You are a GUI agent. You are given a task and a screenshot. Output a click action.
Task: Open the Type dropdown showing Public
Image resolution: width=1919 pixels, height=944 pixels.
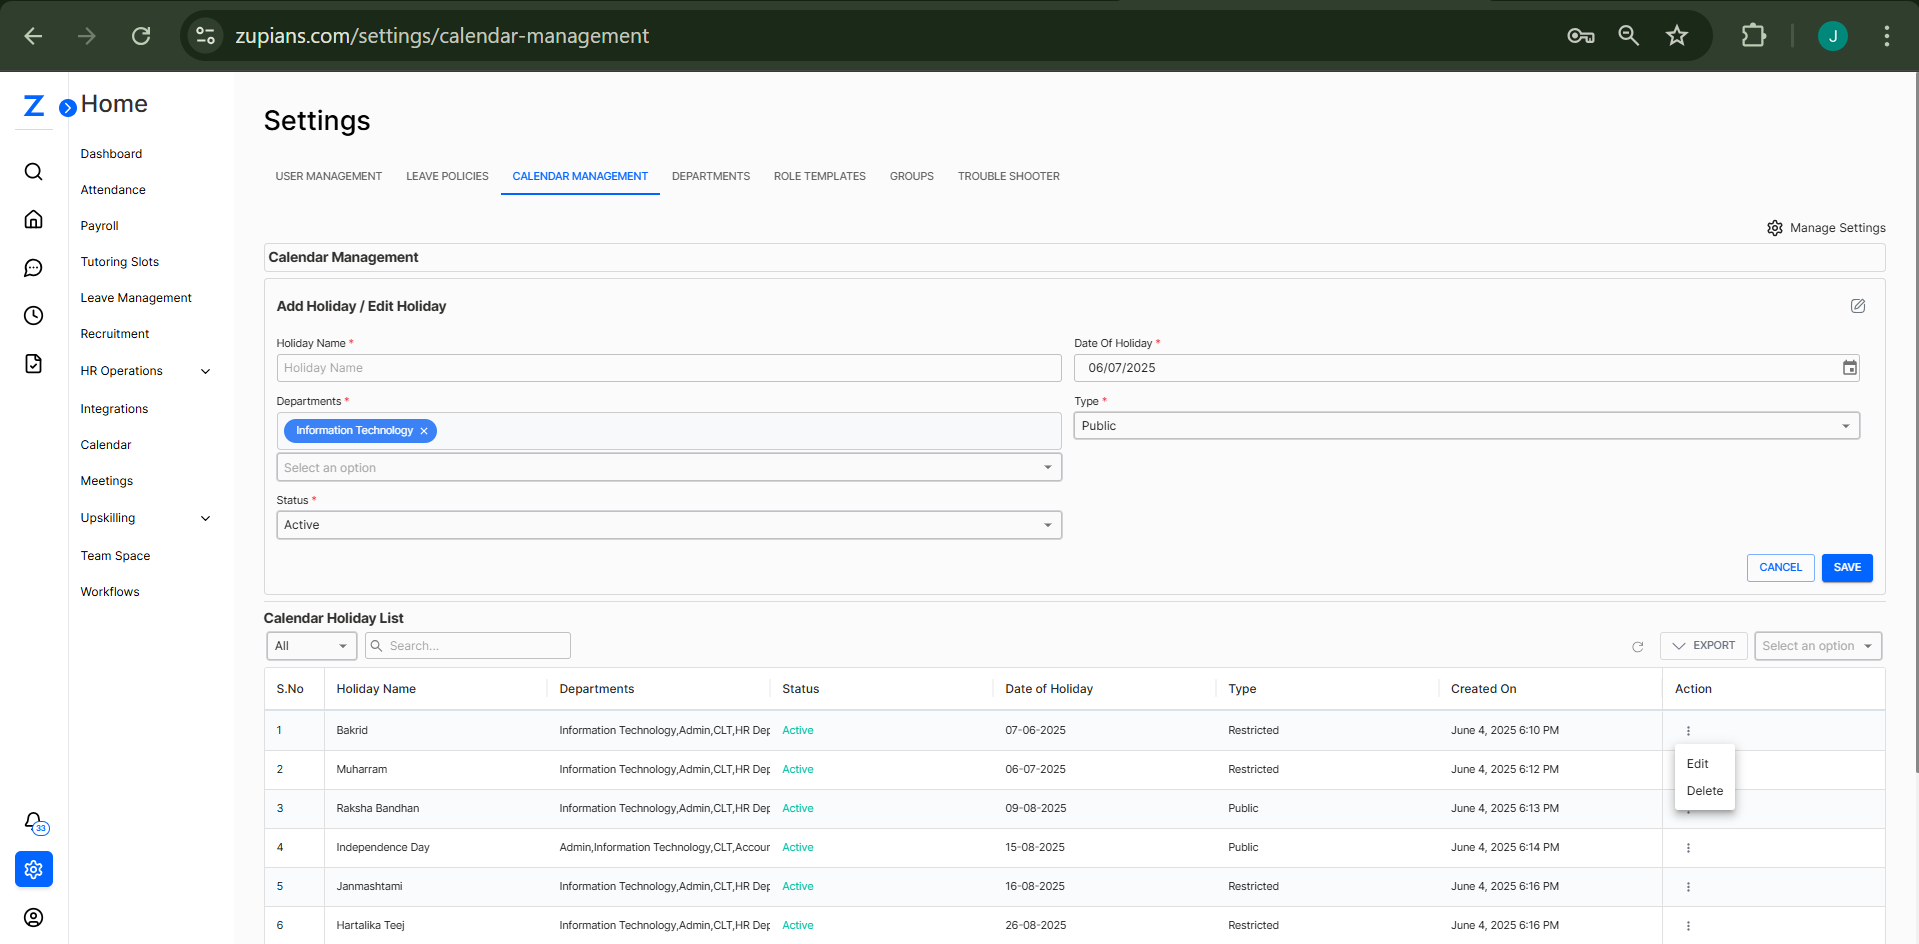pos(1466,426)
